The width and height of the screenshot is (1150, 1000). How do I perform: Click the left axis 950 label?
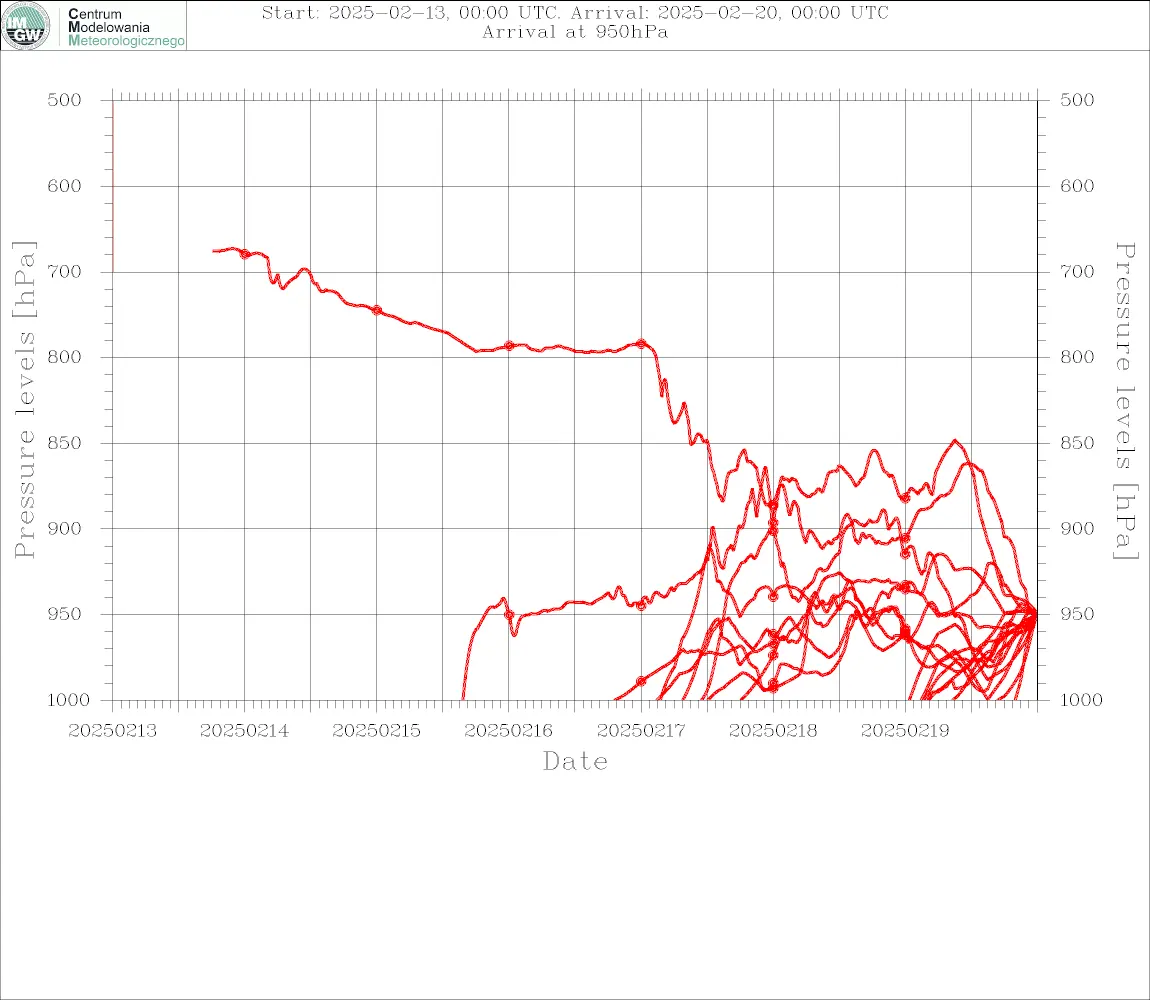[x=65, y=614]
